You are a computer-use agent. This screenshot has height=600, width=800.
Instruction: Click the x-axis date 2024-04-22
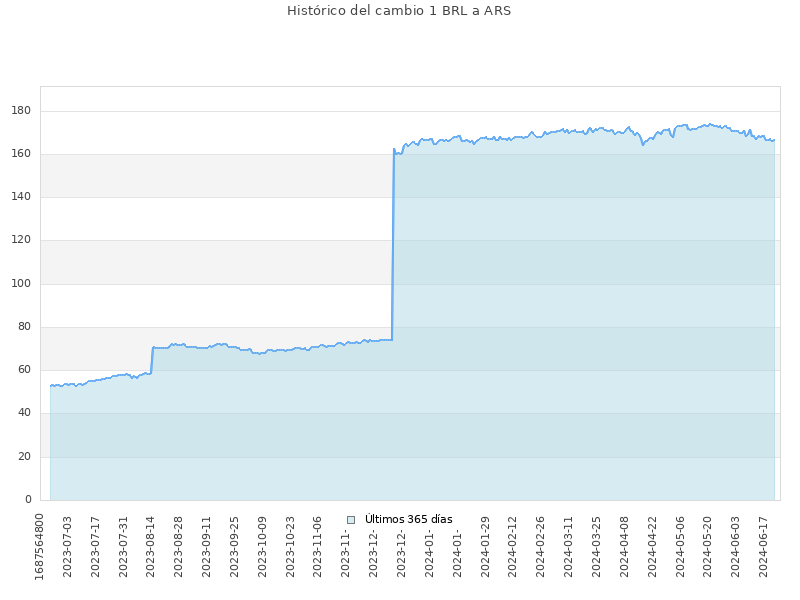652,547
